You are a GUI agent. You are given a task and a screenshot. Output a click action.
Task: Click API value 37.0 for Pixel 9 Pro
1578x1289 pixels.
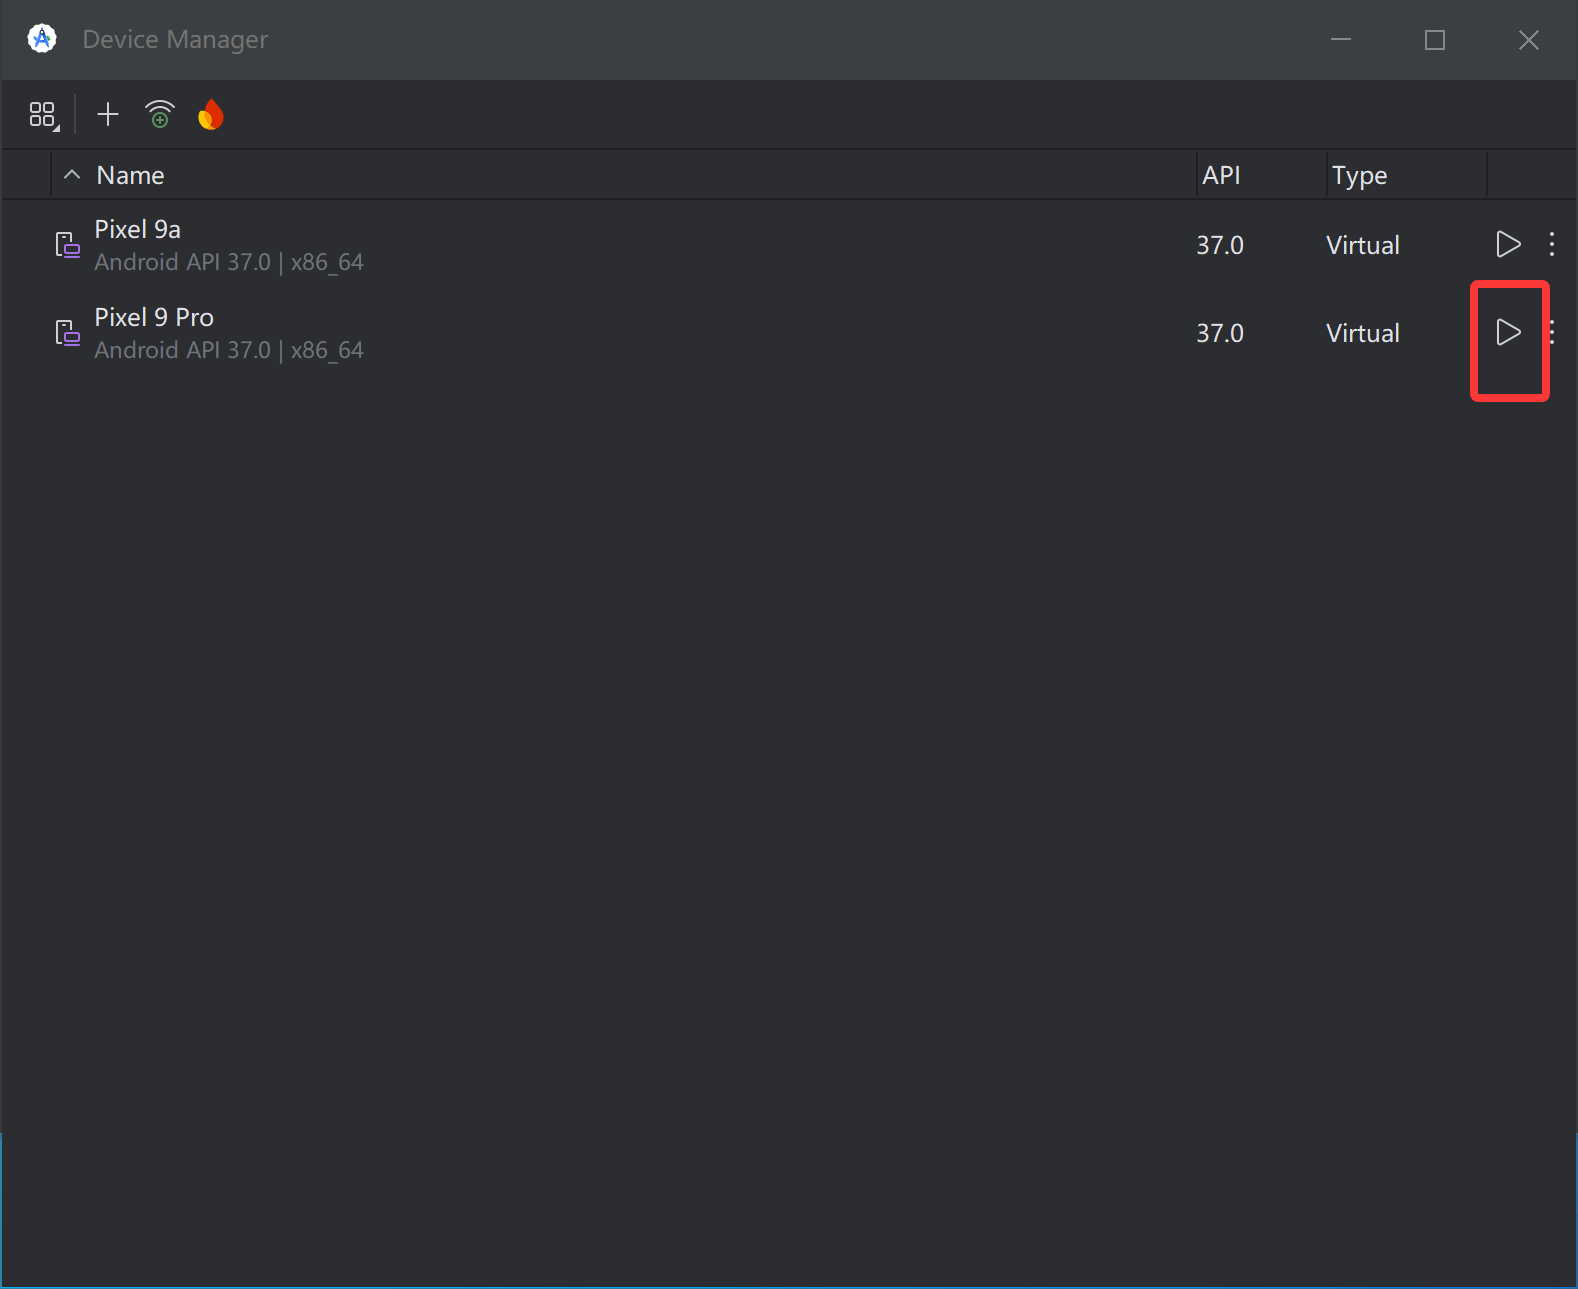coord(1220,333)
